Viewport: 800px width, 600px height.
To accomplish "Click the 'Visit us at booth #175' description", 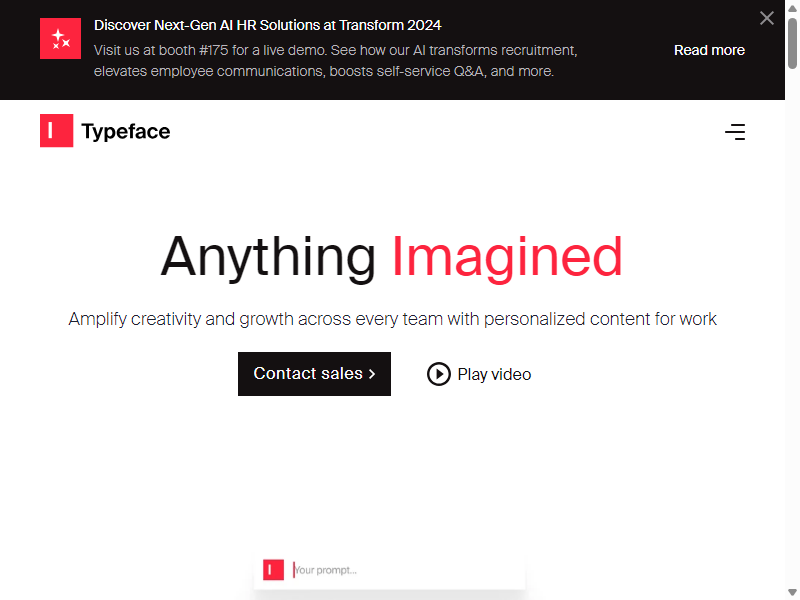I will click(x=335, y=61).
